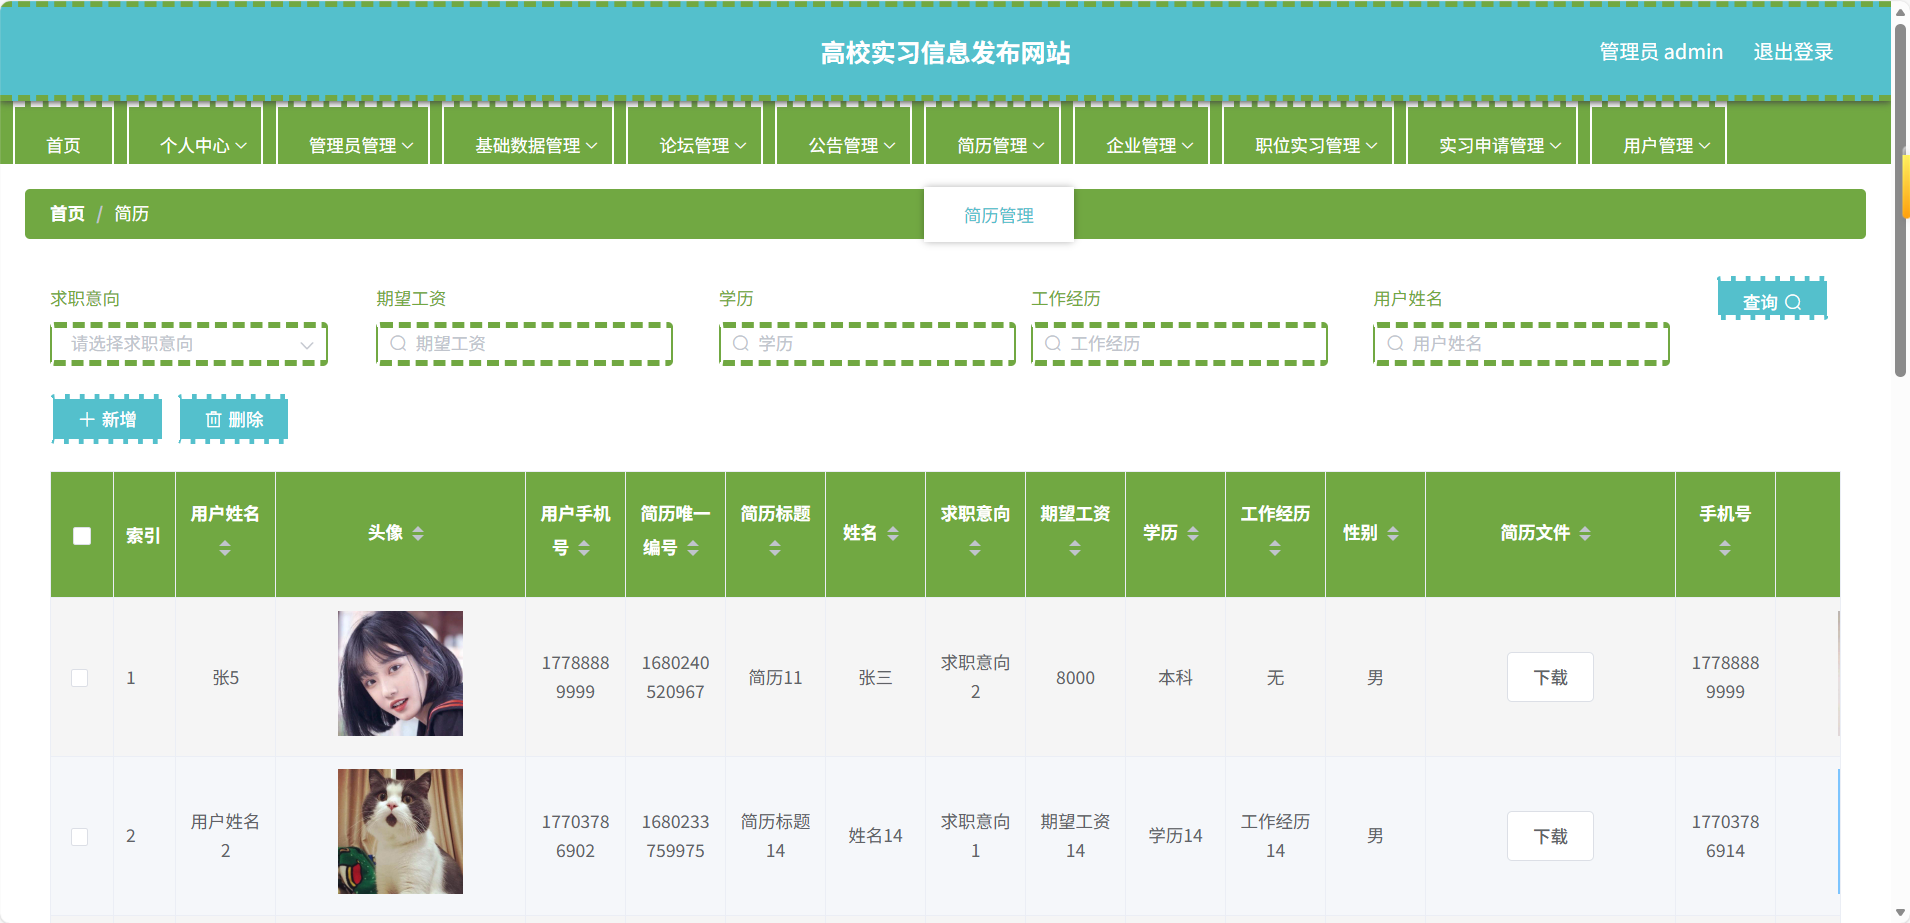Click the search icon in 期望工资 field
The width and height of the screenshot is (1910, 923).
[398, 343]
